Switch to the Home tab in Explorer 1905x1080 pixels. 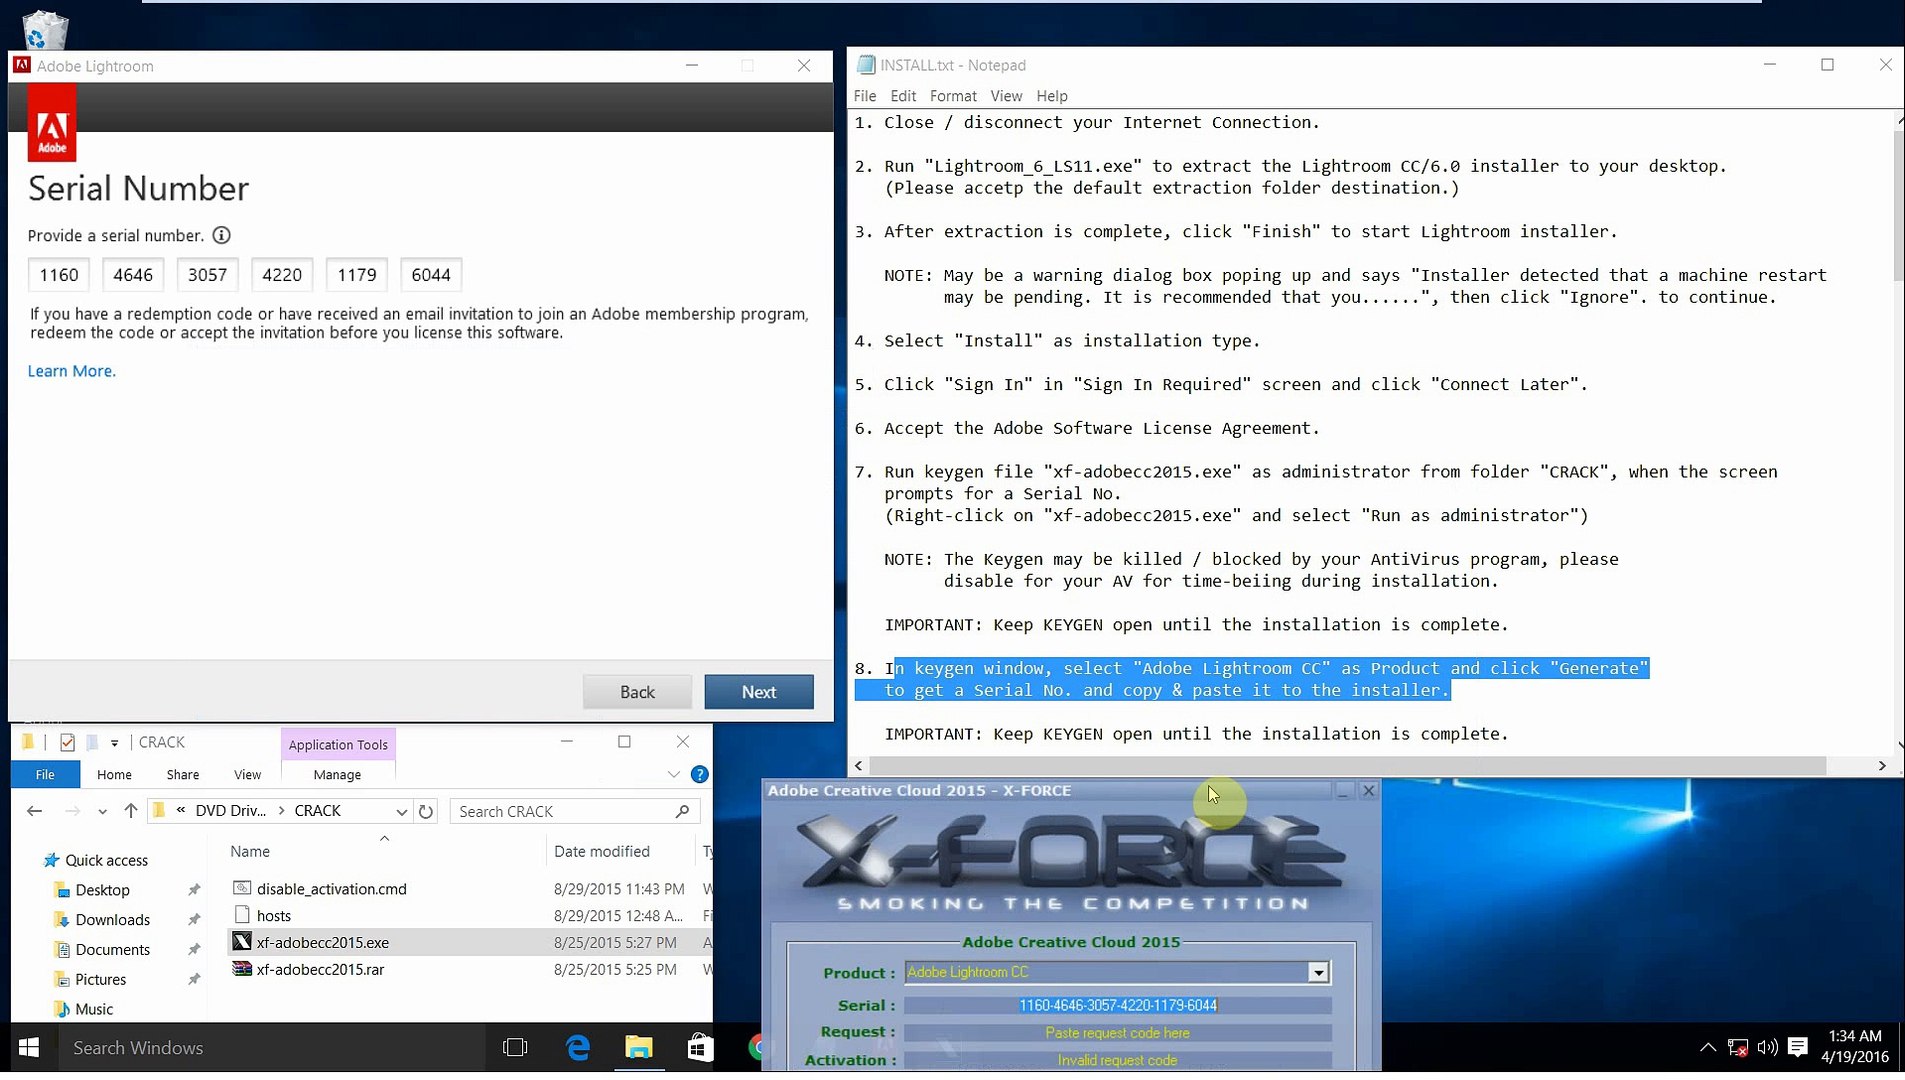(x=114, y=775)
